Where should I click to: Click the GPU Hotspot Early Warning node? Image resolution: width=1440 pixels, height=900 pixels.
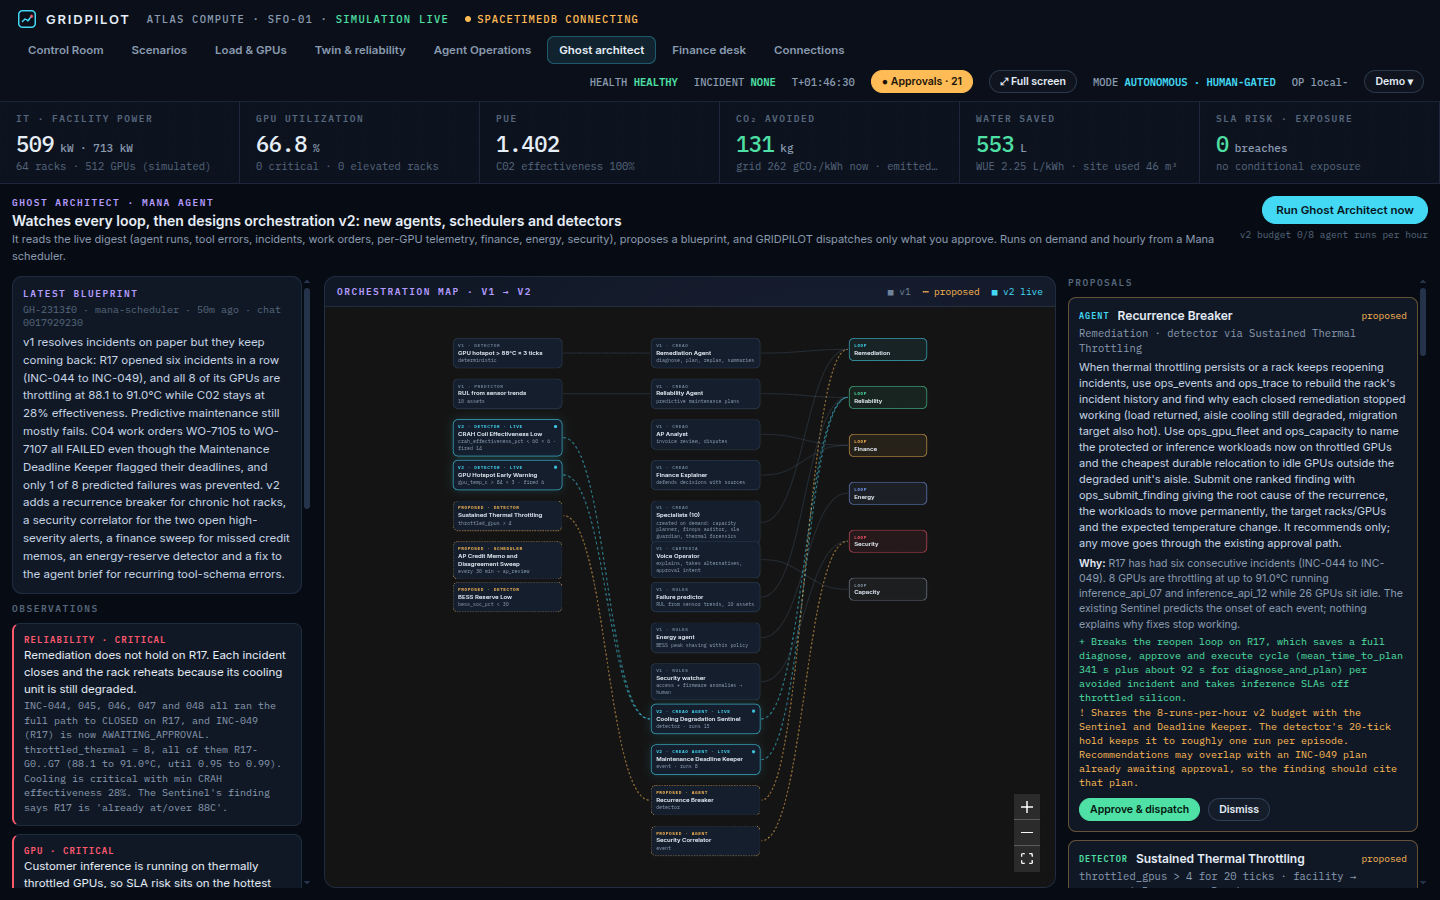coord(508,475)
